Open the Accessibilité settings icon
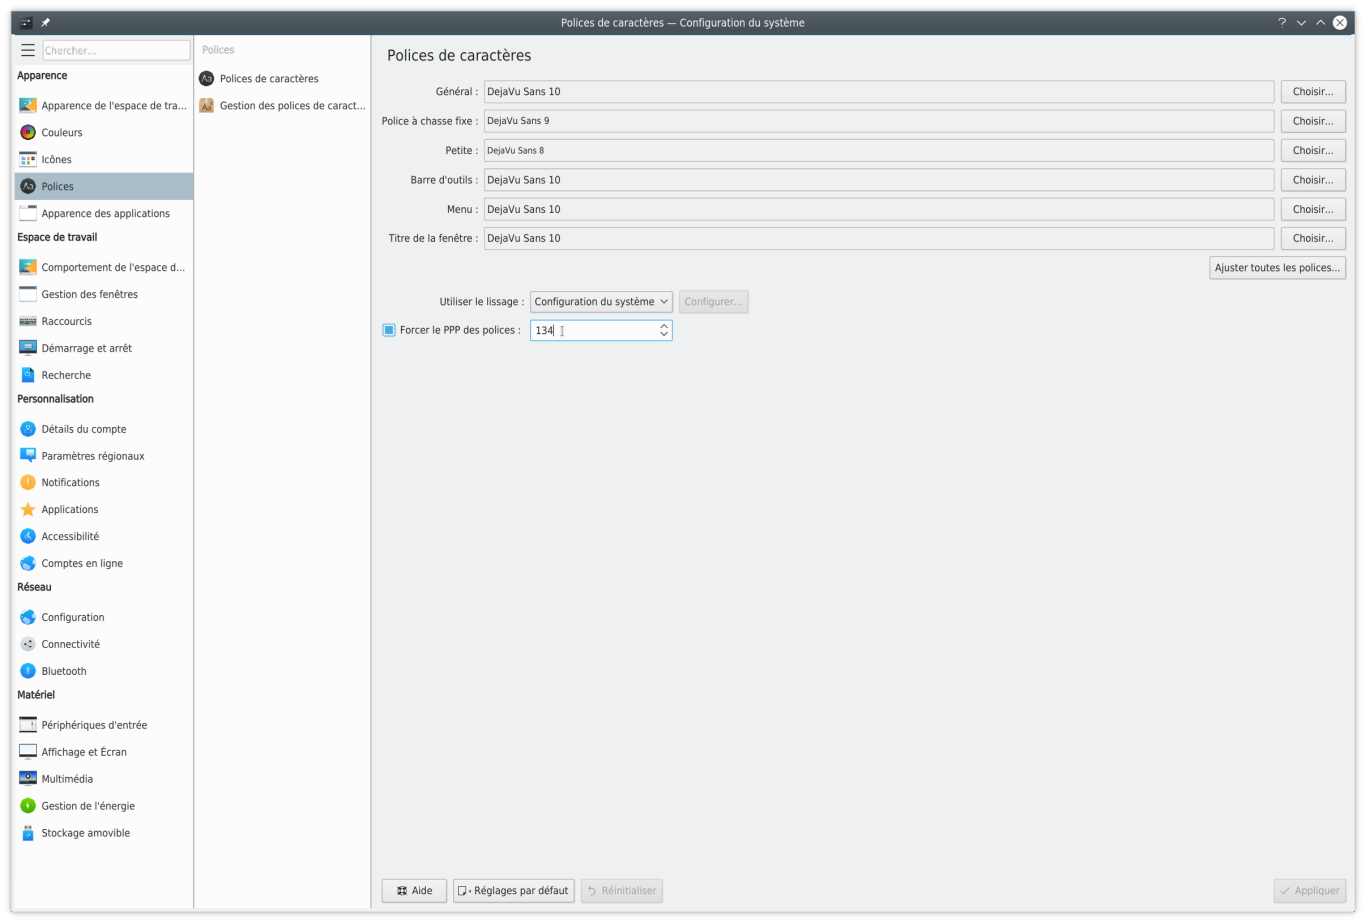The height and width of the screenshot is (923, 1366). click(x=28, y=536)
